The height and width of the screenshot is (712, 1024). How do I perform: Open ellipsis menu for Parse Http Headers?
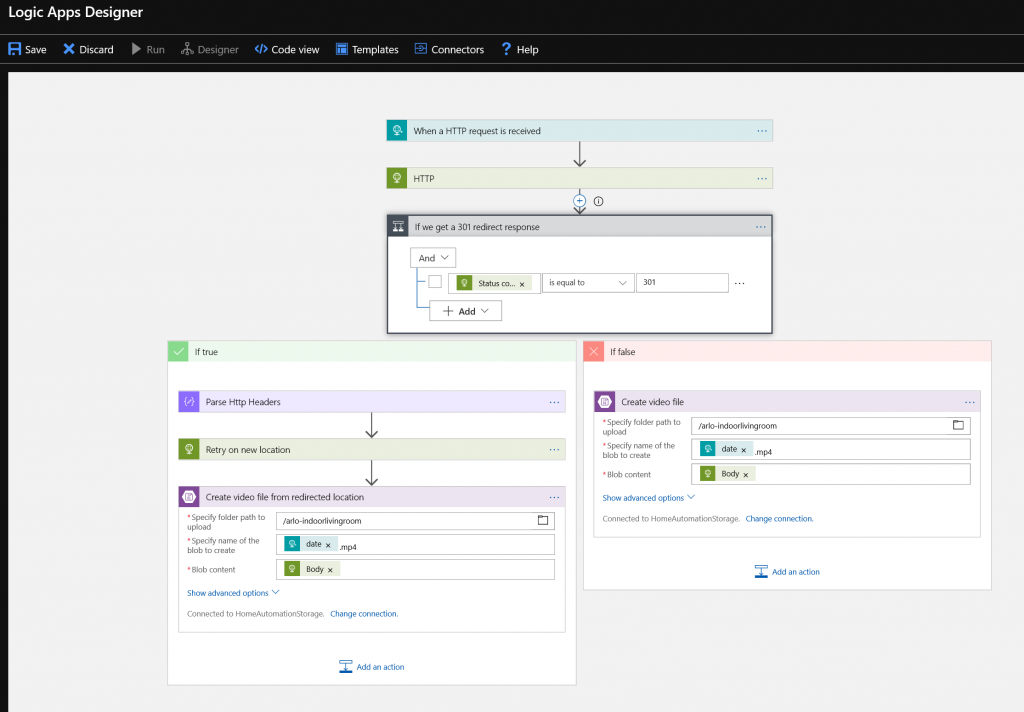click(554, 402)
